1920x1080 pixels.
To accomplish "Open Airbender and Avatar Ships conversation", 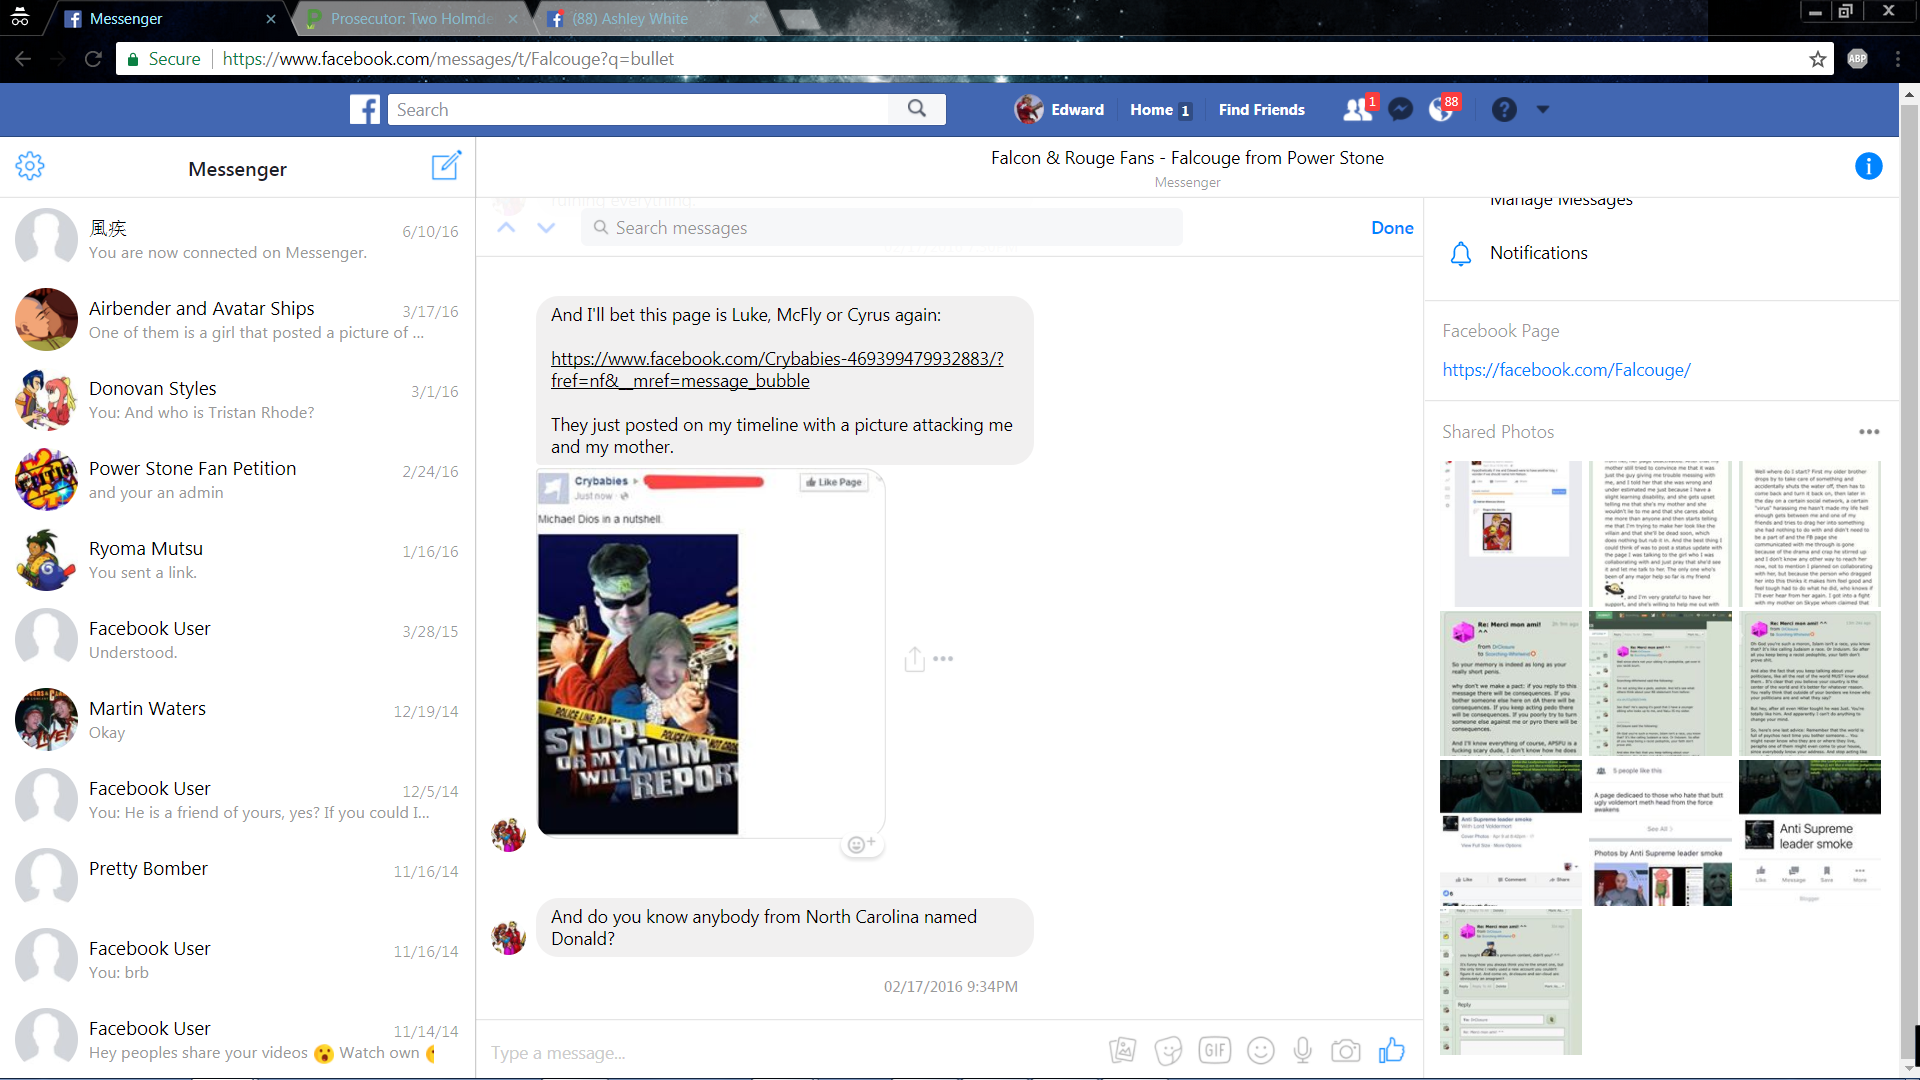I will point(237,319).
